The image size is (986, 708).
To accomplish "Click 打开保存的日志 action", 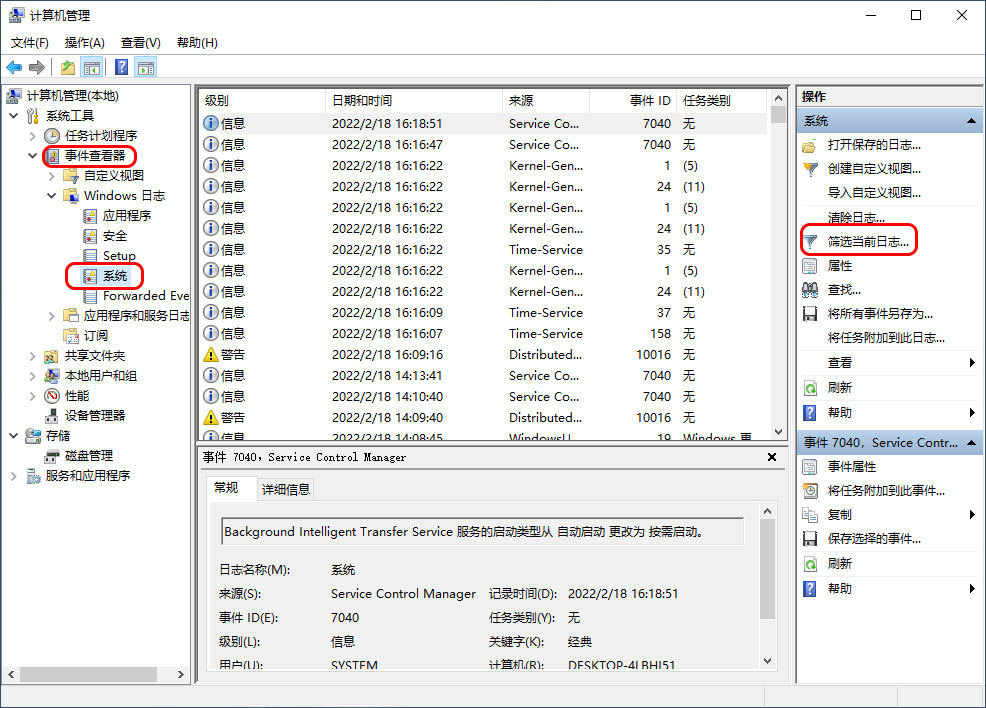I will 874,145.
